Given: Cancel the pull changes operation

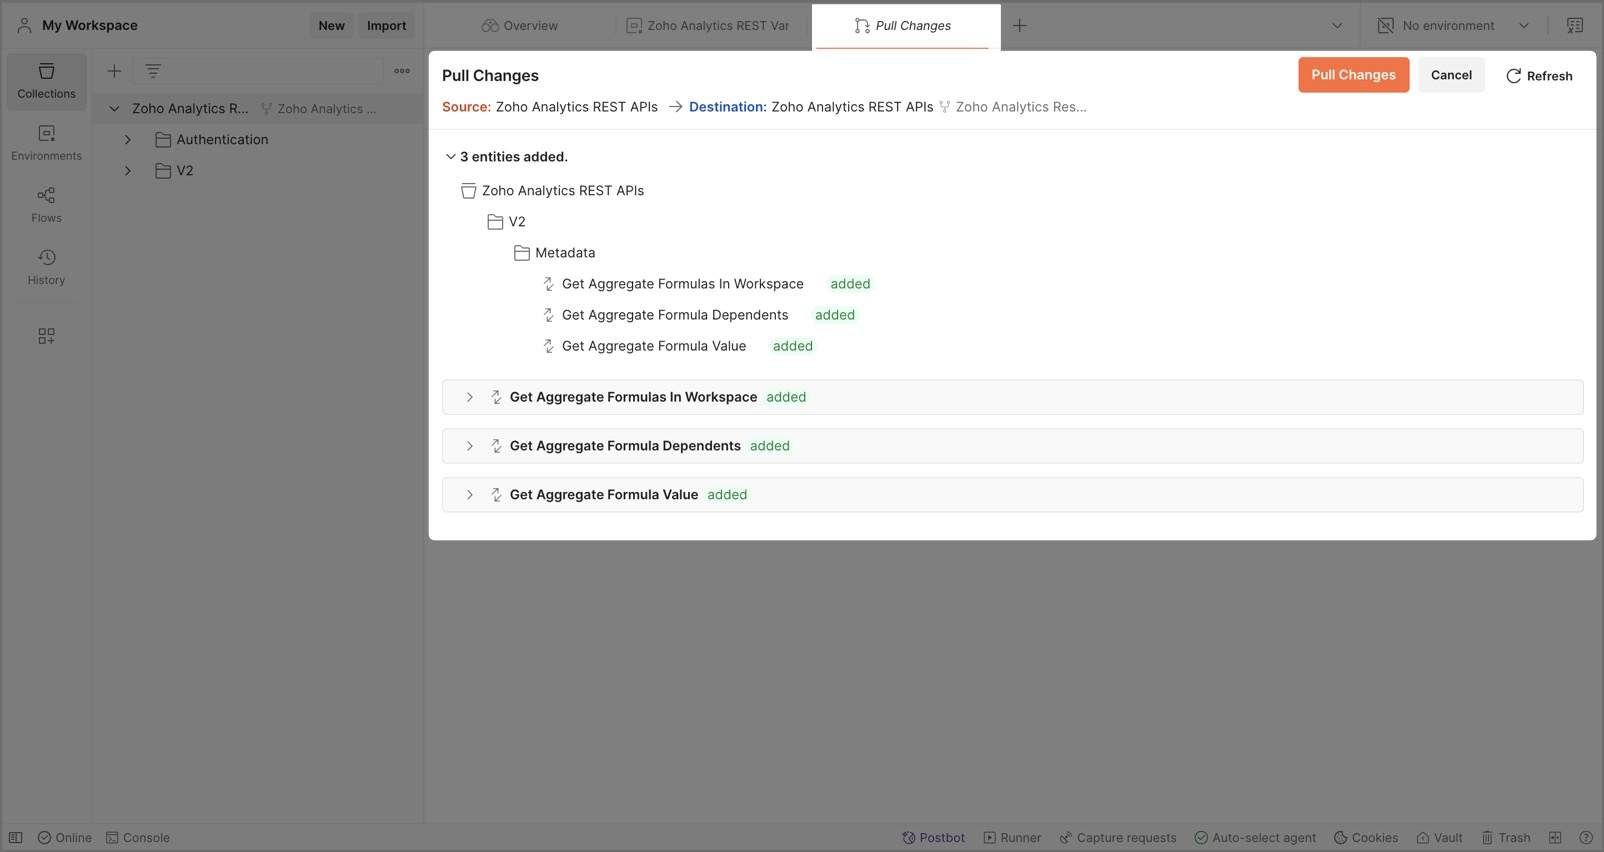Looking at the screenshot, I should point(1451,75).
